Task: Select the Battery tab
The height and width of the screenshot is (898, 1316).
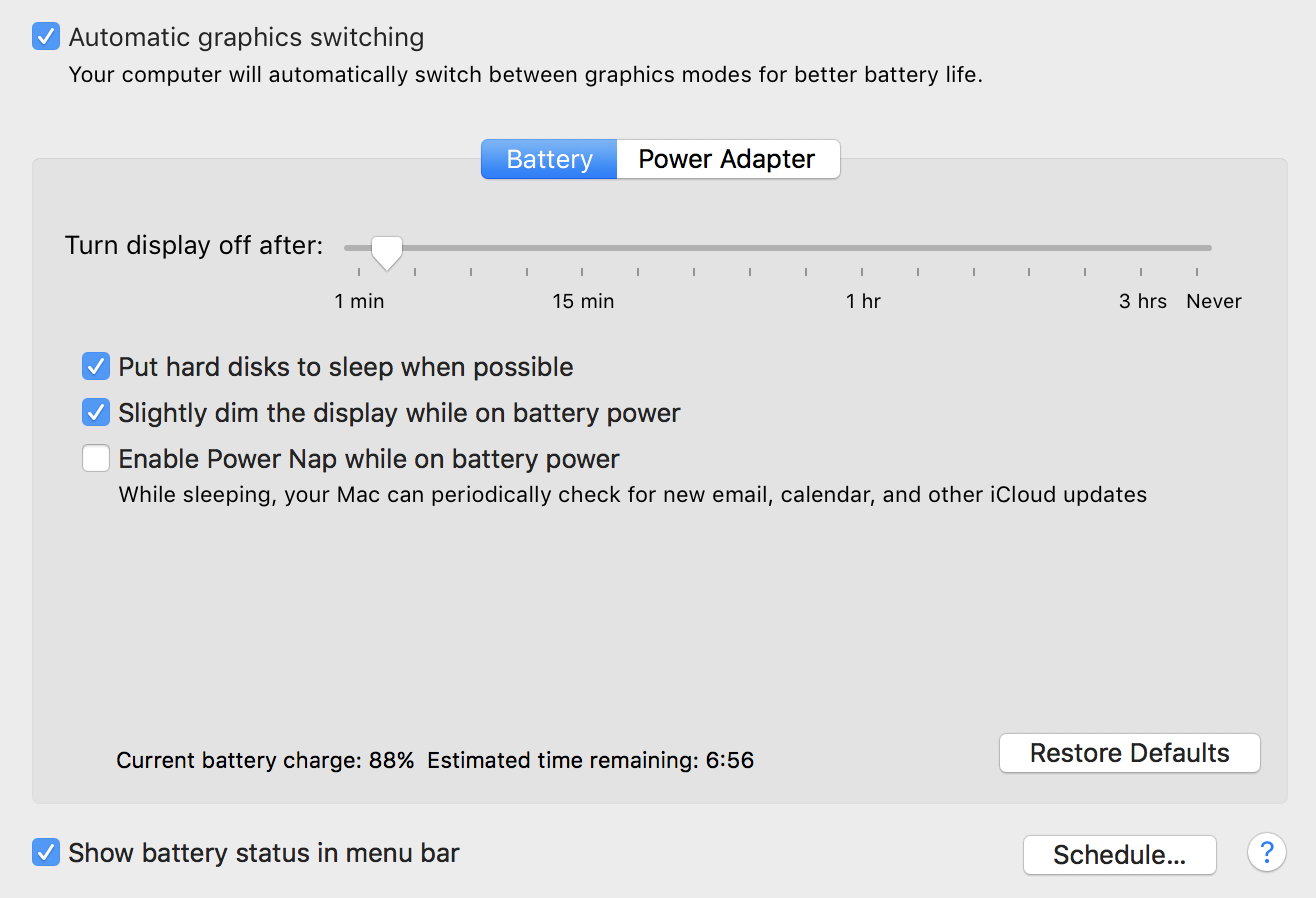Action: 549,159
